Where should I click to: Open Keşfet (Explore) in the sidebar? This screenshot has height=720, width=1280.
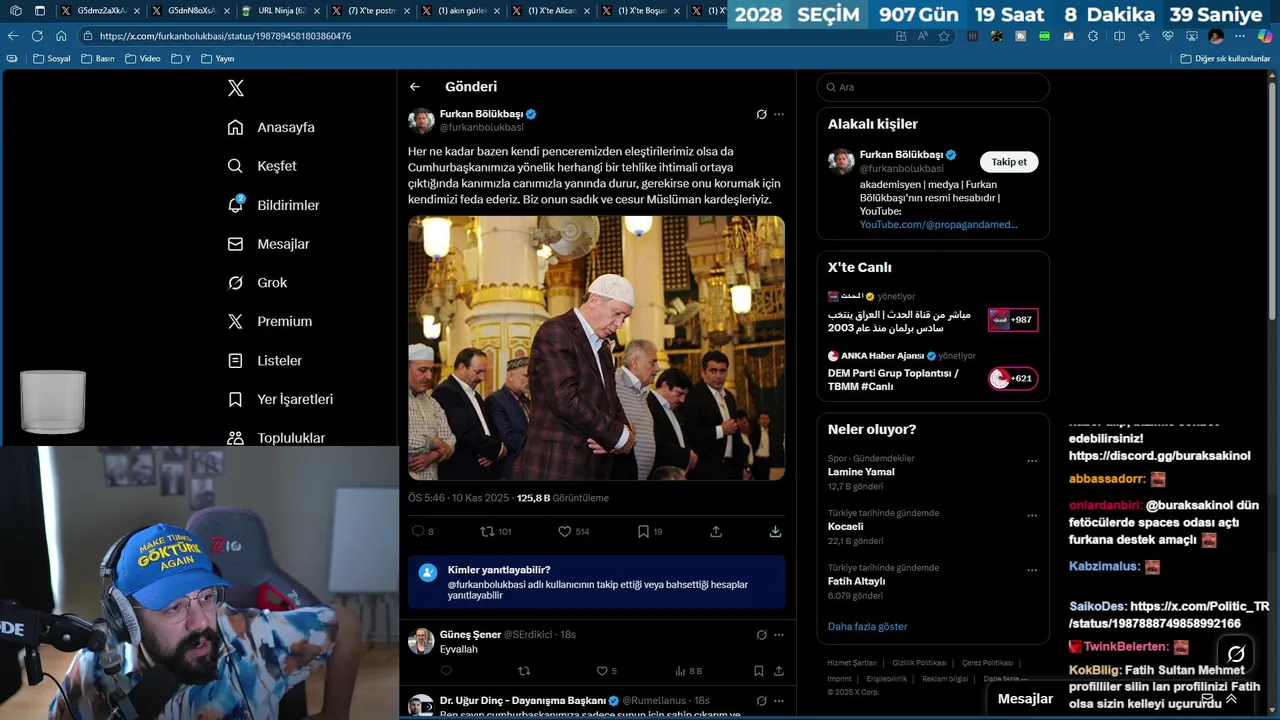(262, 166)
